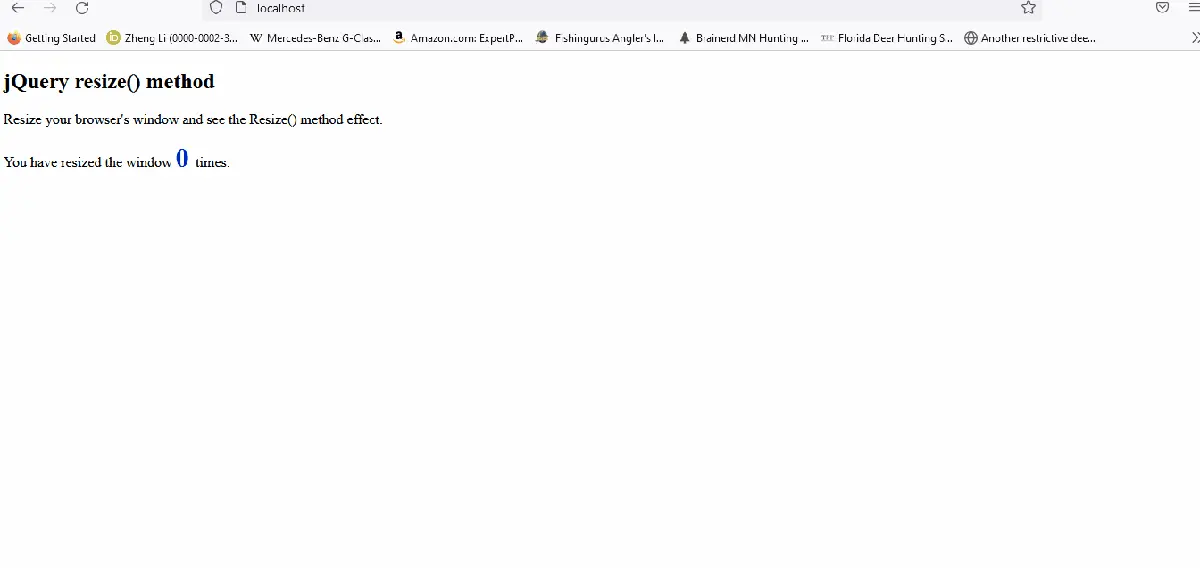Reload the current localhost page
The height and width of the screenshot is (568, 1200).
coord(82,7)
